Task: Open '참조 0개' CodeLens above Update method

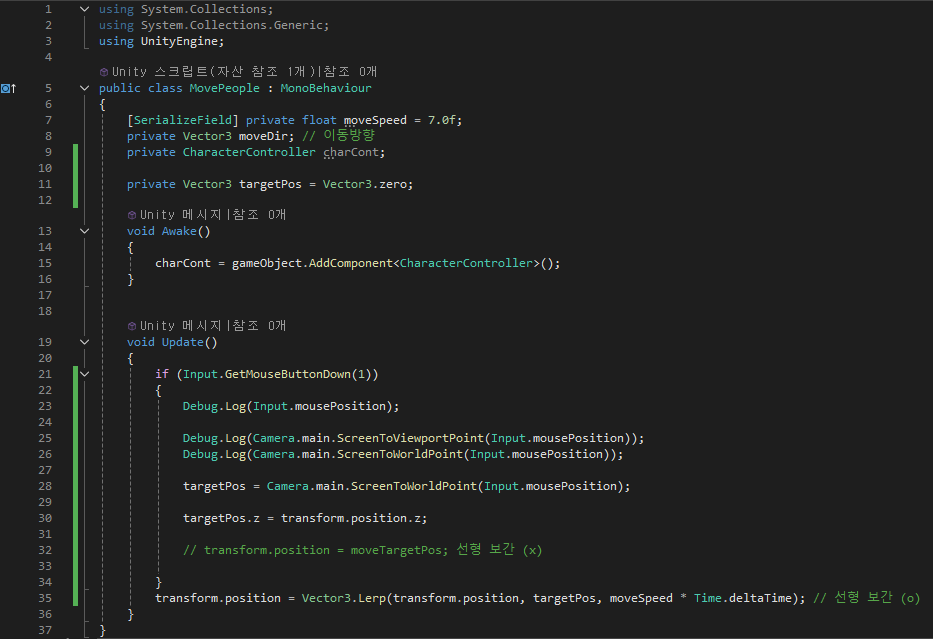Action: coord(259,325)
